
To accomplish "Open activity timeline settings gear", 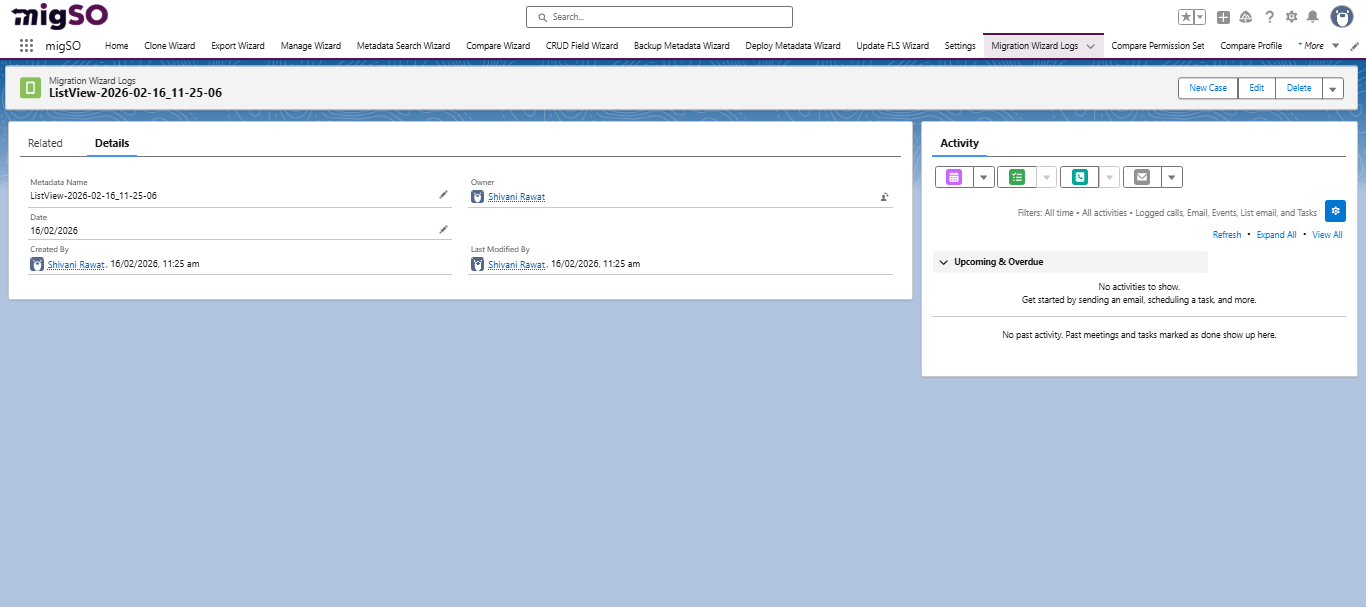I will click(1335, 211).
